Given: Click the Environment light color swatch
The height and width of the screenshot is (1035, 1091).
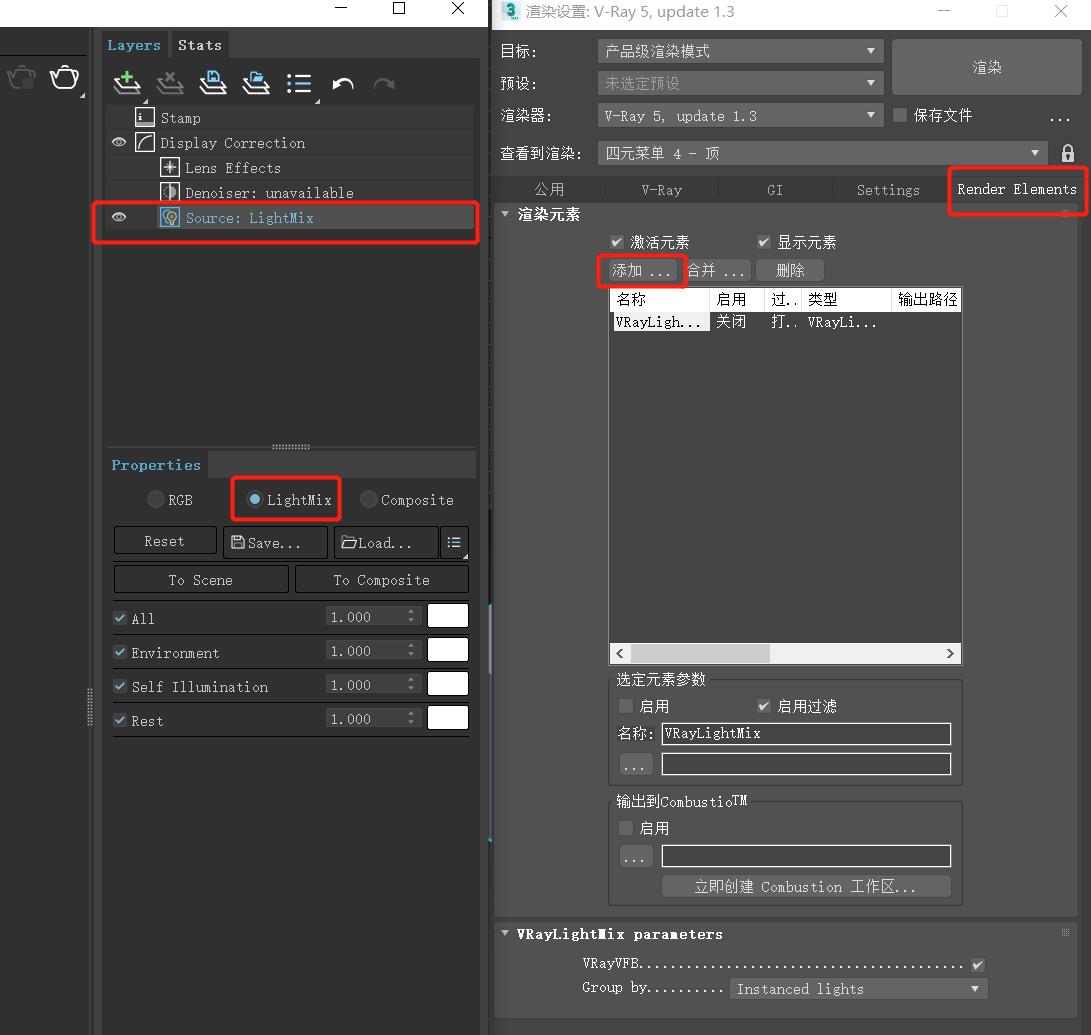Looking at the screenshot, I should click(x=447, y=650).
